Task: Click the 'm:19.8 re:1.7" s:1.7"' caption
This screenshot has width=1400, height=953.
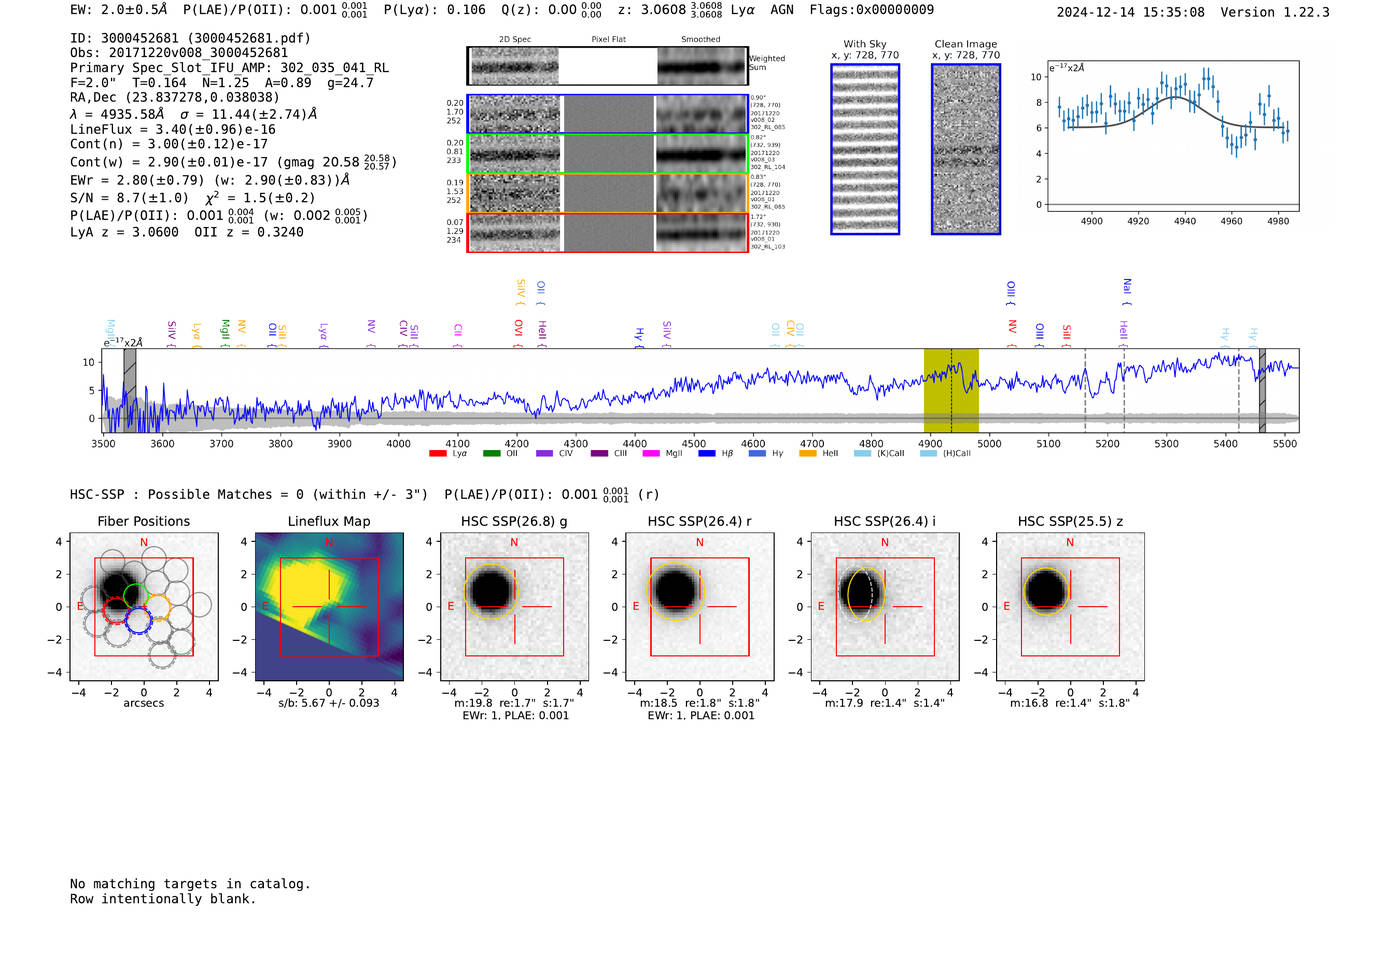Action: 514,703
